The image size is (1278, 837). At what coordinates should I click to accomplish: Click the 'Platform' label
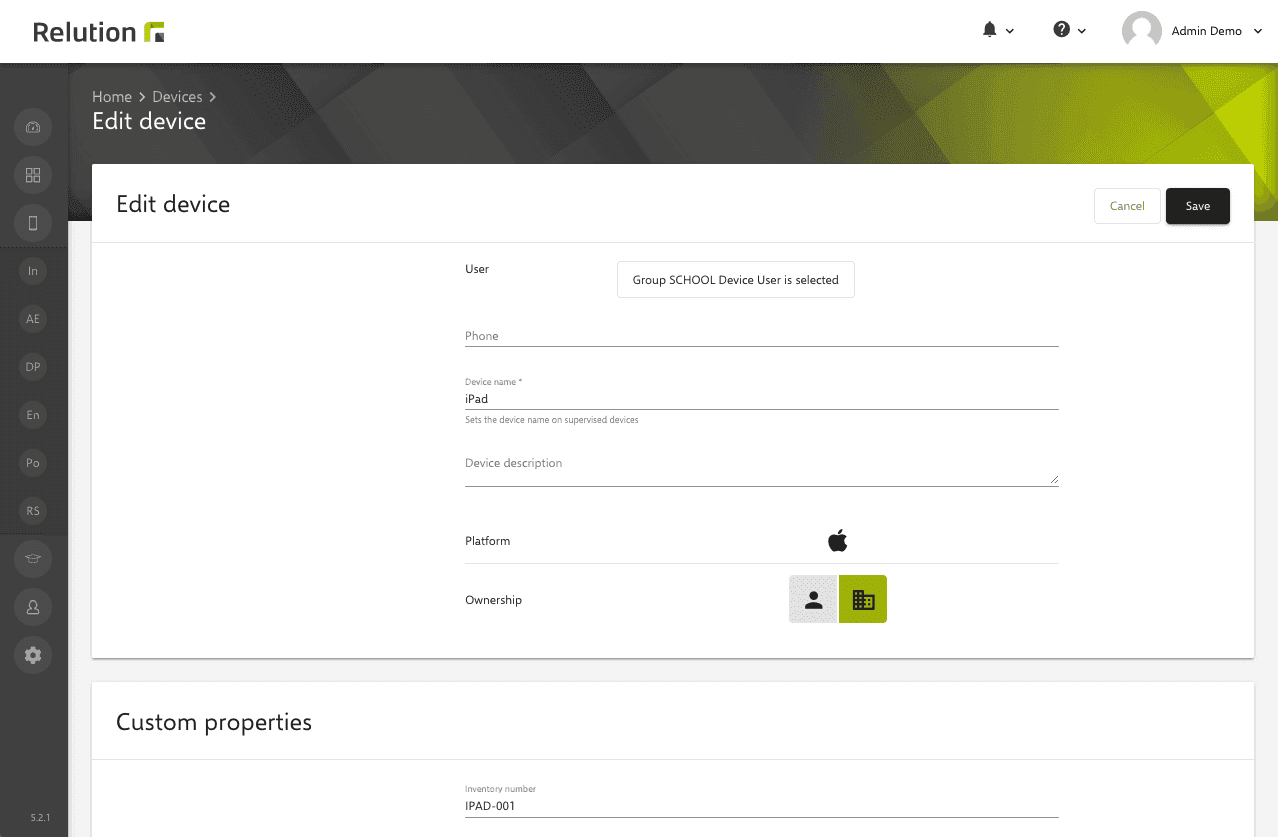tap(487, 541)
